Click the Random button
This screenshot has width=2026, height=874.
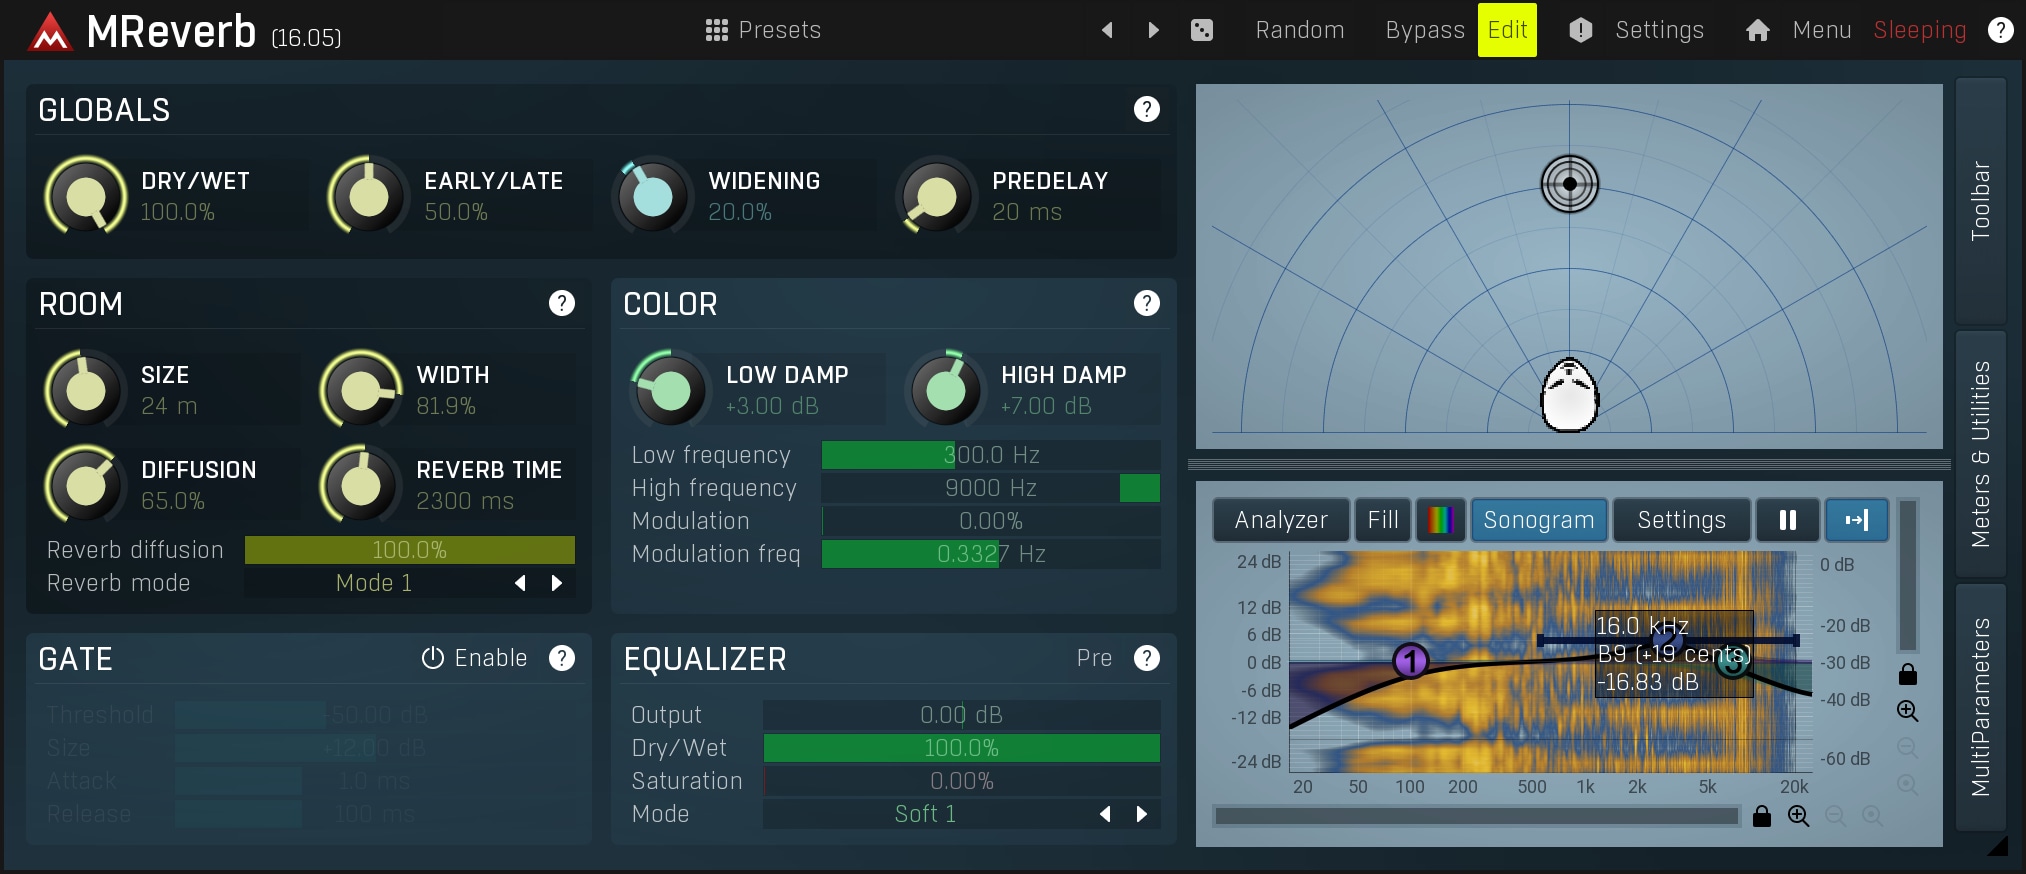(x=1300, y=30)
